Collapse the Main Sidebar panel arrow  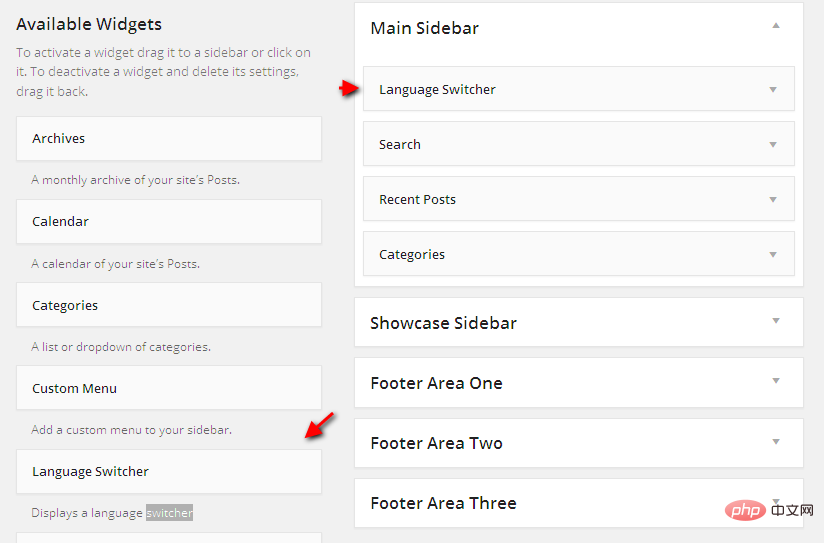pos(776,26)
